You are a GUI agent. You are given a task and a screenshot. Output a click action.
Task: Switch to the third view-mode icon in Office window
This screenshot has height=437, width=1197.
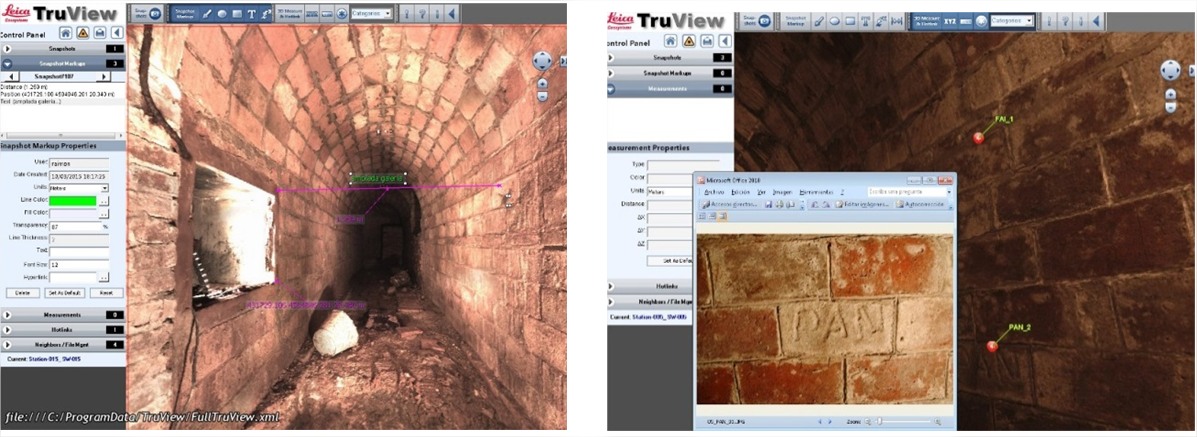pyautogui.click(x=722, y=216)
